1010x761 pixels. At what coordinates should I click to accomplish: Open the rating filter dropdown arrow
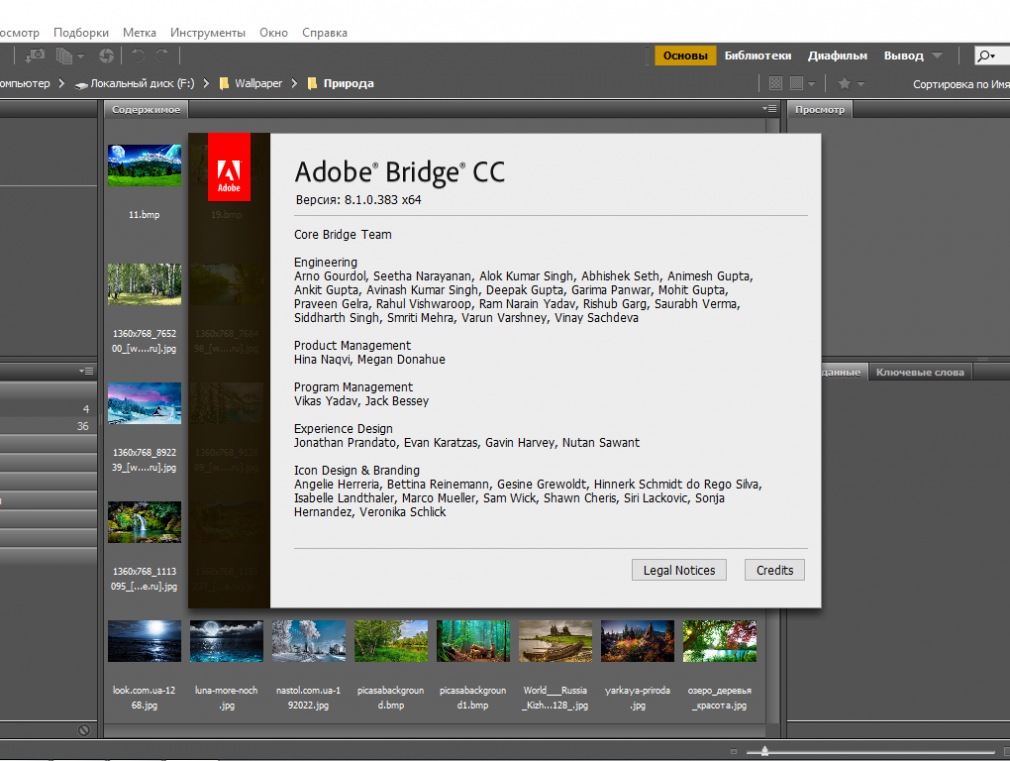(861, 84)
